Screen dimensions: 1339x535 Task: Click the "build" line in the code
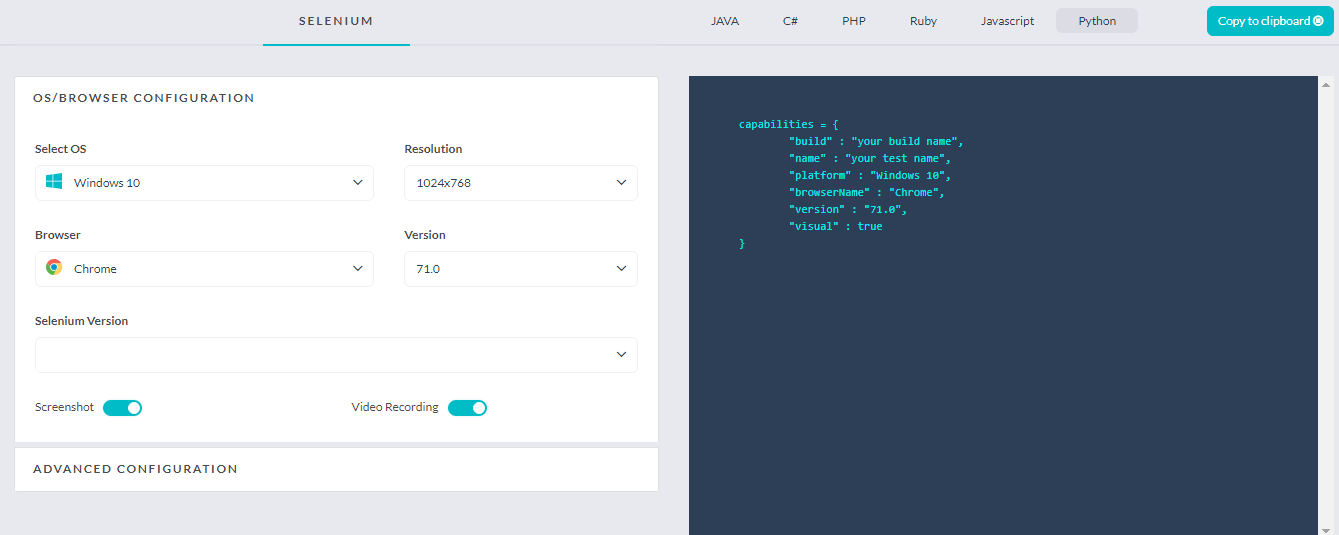click(875, 141)
